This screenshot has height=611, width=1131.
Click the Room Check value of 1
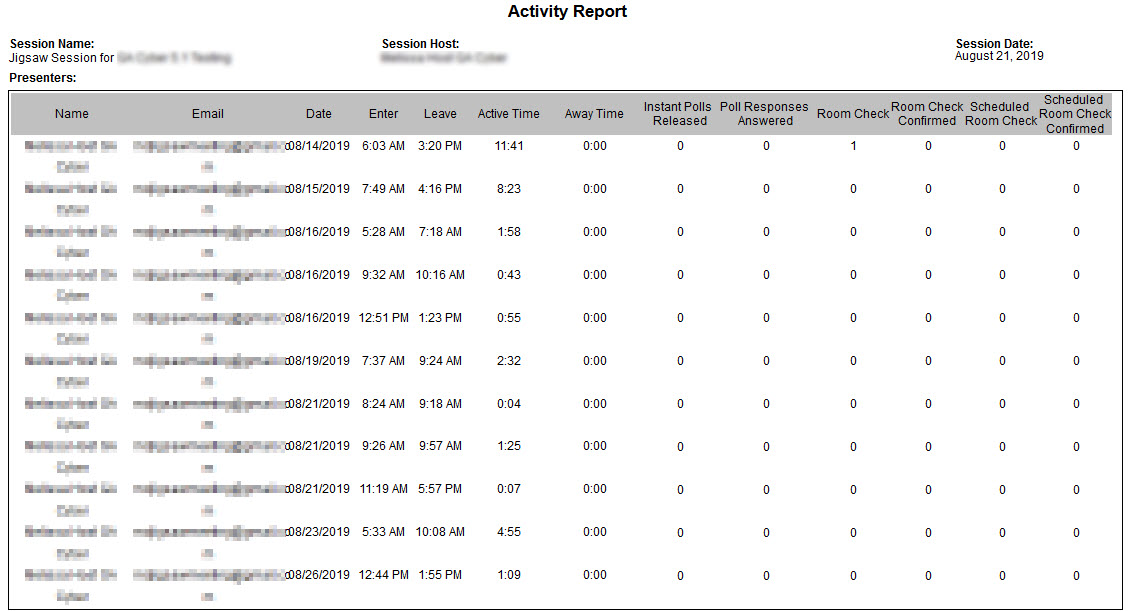coord(853,146)
